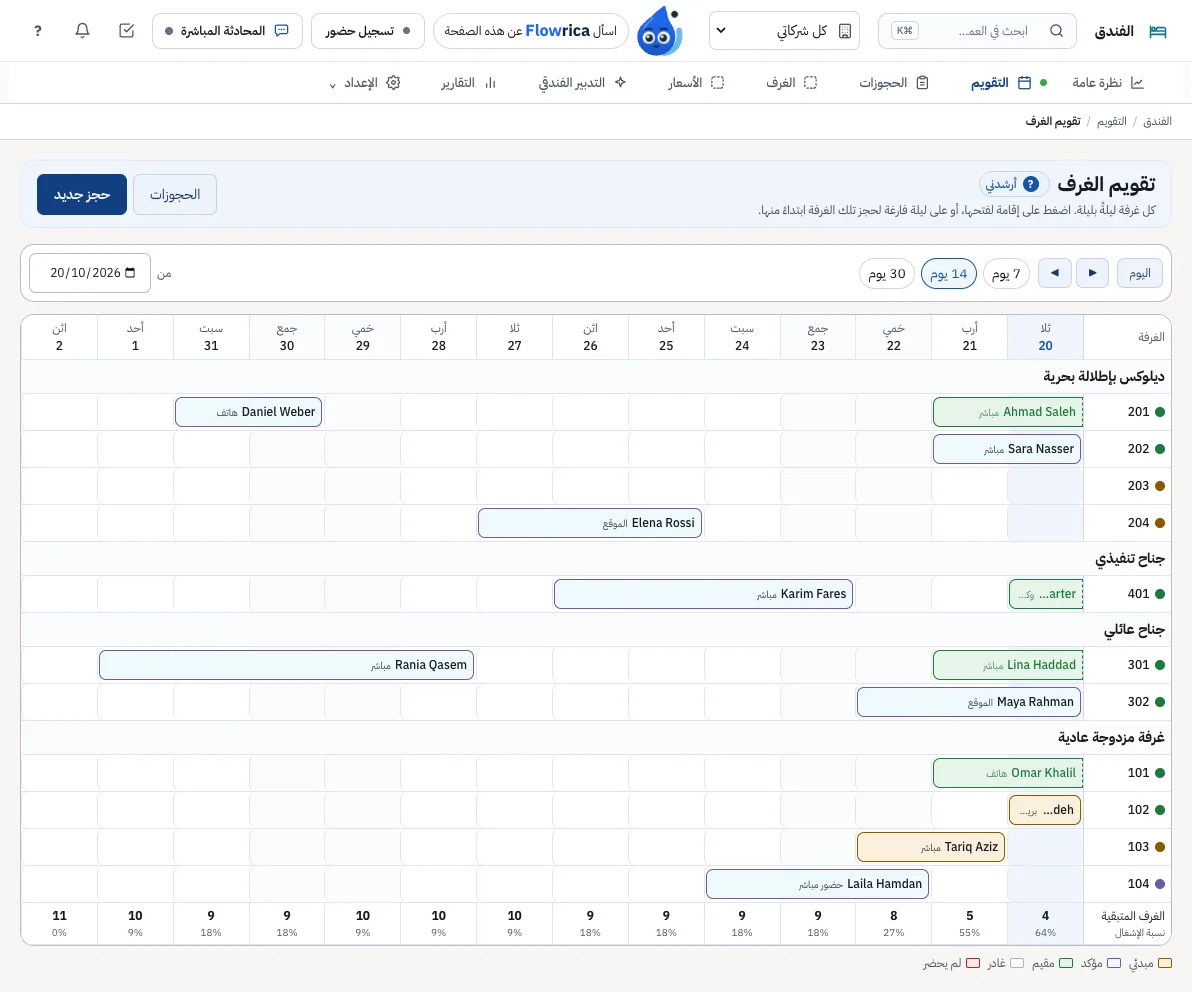Image resolution: width=1192 pixels, height=992 pixels.
Task: Expand the الإعداد settings menu
Action: click(365, 83)
